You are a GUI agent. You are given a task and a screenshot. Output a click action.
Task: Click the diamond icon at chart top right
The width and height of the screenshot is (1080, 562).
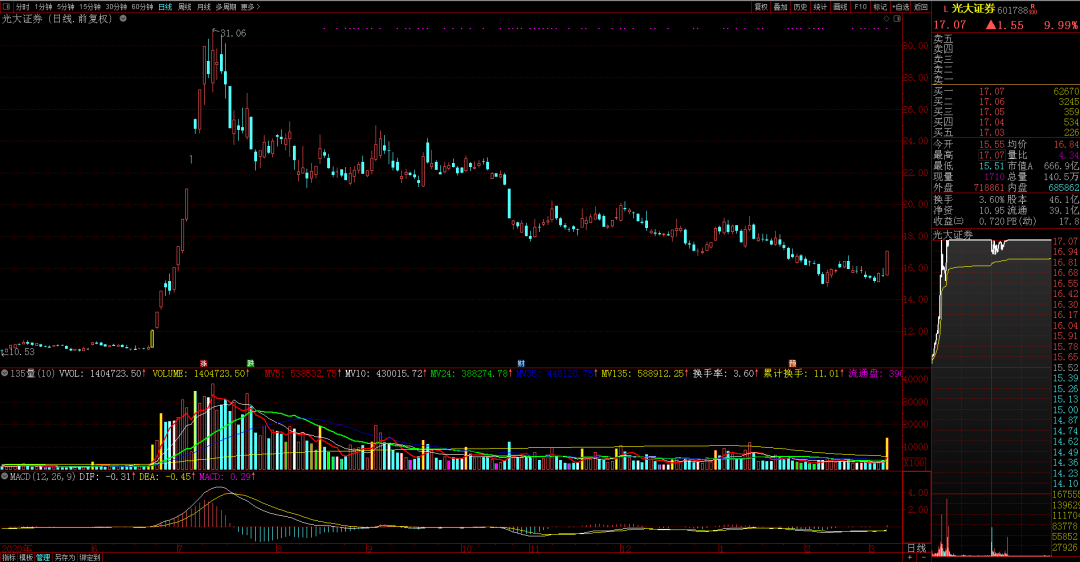pos(886,19)
